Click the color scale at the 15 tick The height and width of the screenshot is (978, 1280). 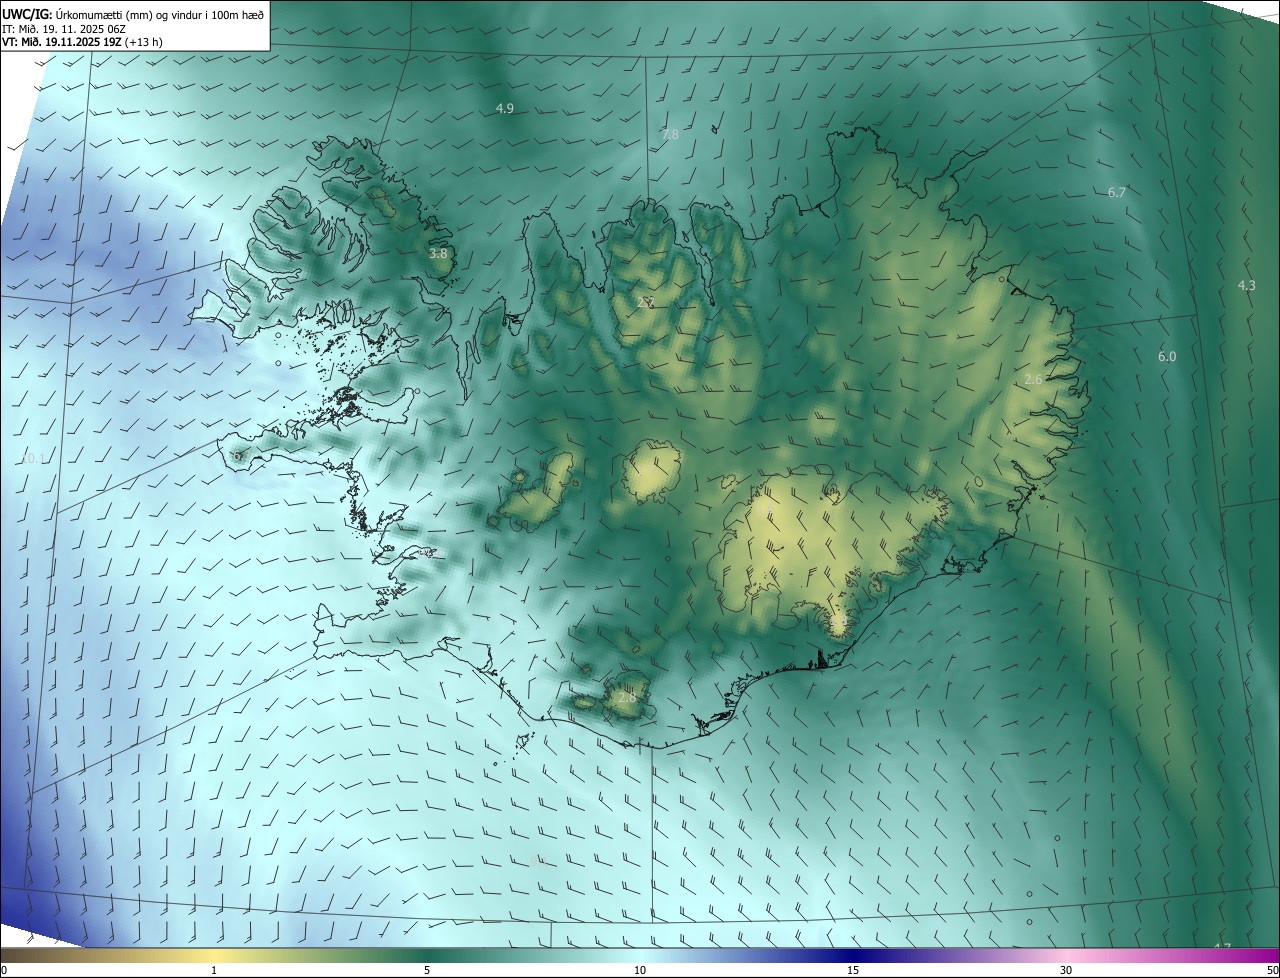coord(853,970)
